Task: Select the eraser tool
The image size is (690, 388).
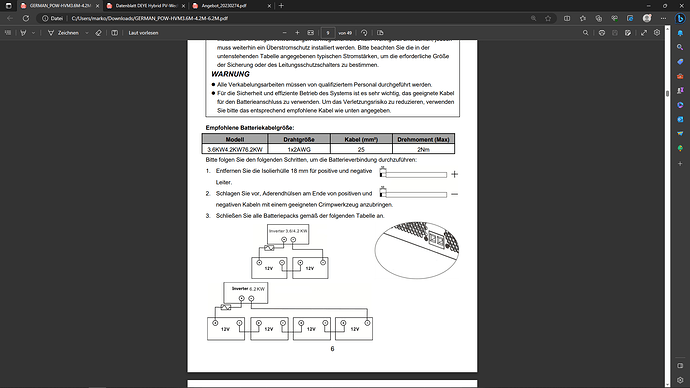Action: (x=99, y=33)
